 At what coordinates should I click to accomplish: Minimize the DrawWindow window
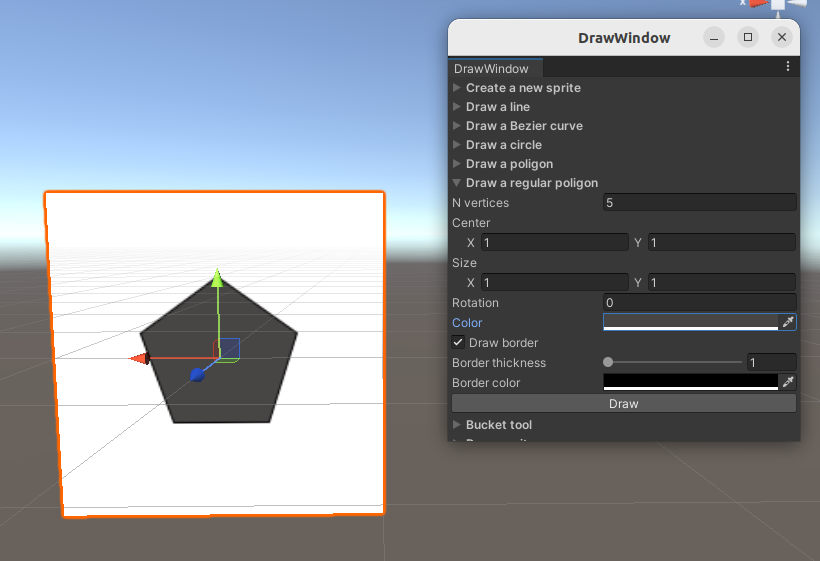[x=714, y=37]
